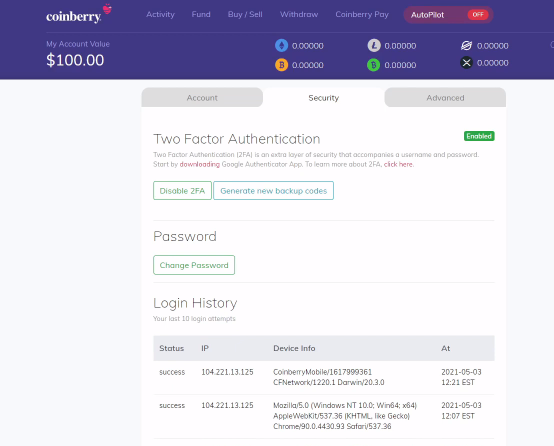Click the Disable 2FA button
Viewport: 554px width, 446px height.
182,191
